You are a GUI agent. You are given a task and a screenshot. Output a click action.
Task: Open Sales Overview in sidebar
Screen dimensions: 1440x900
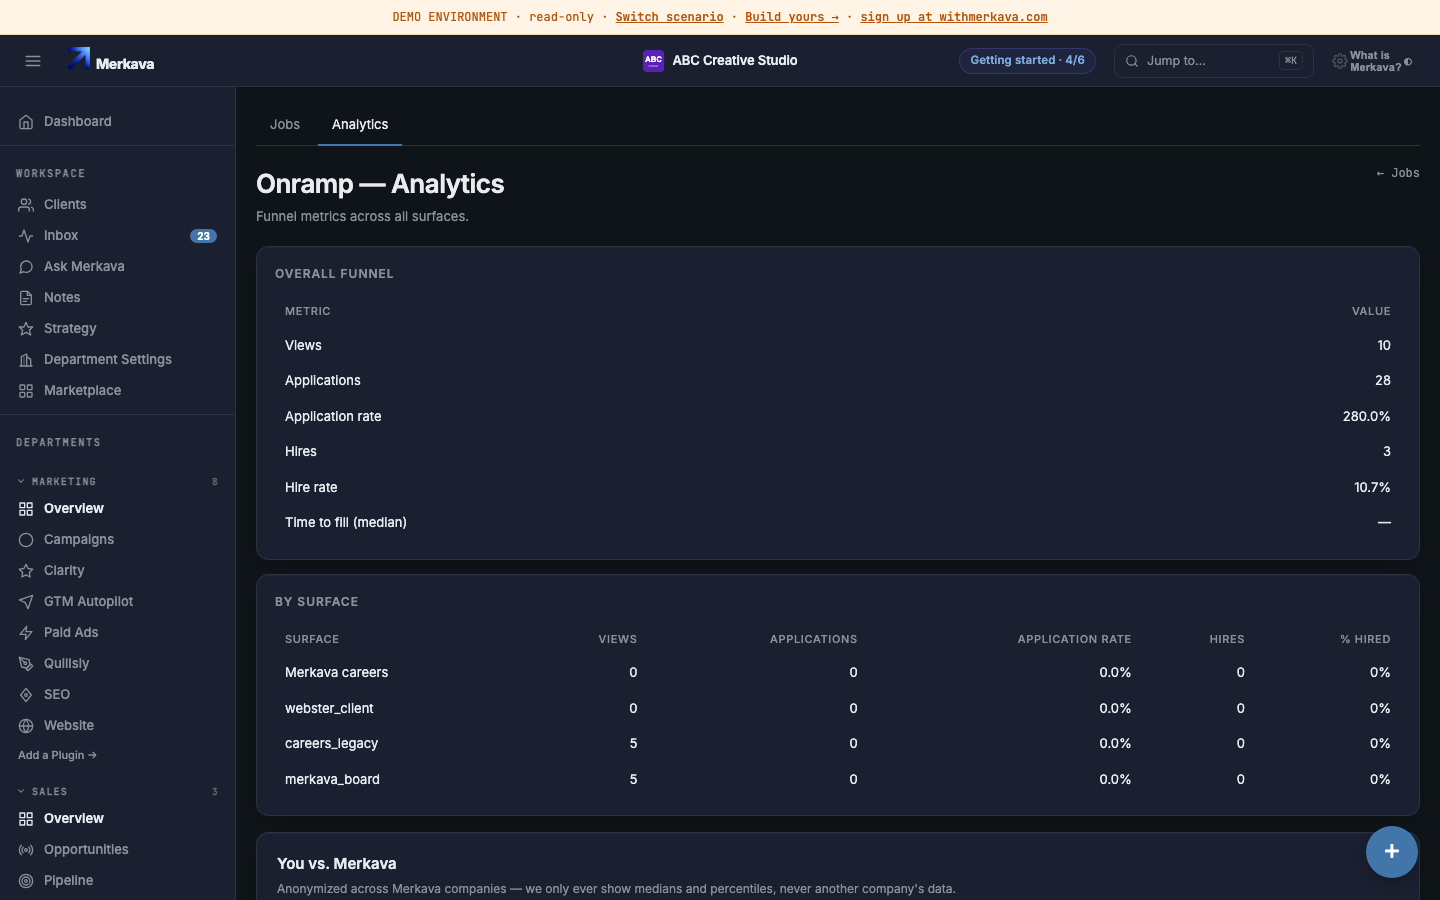[x=117, y=819]
